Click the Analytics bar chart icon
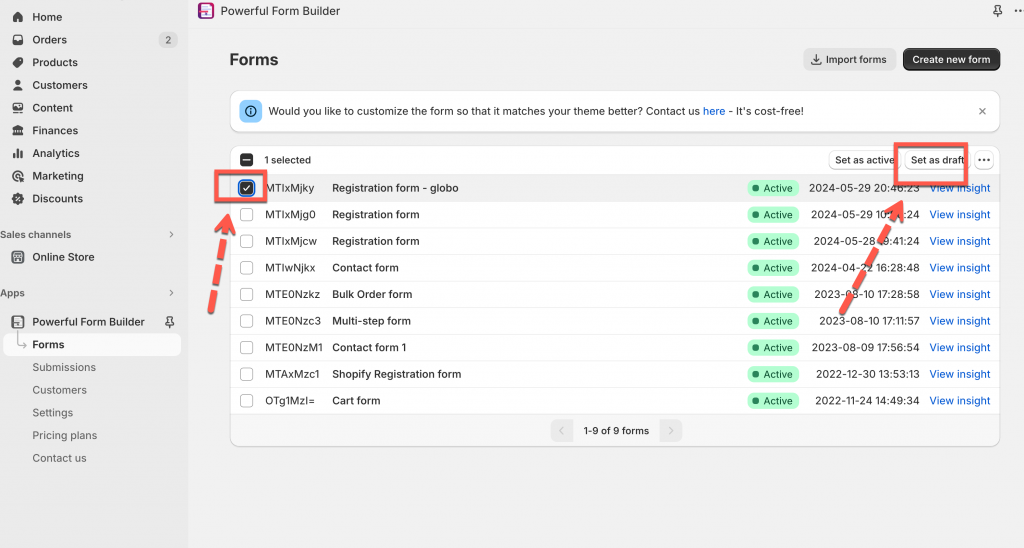 (18, 153)
